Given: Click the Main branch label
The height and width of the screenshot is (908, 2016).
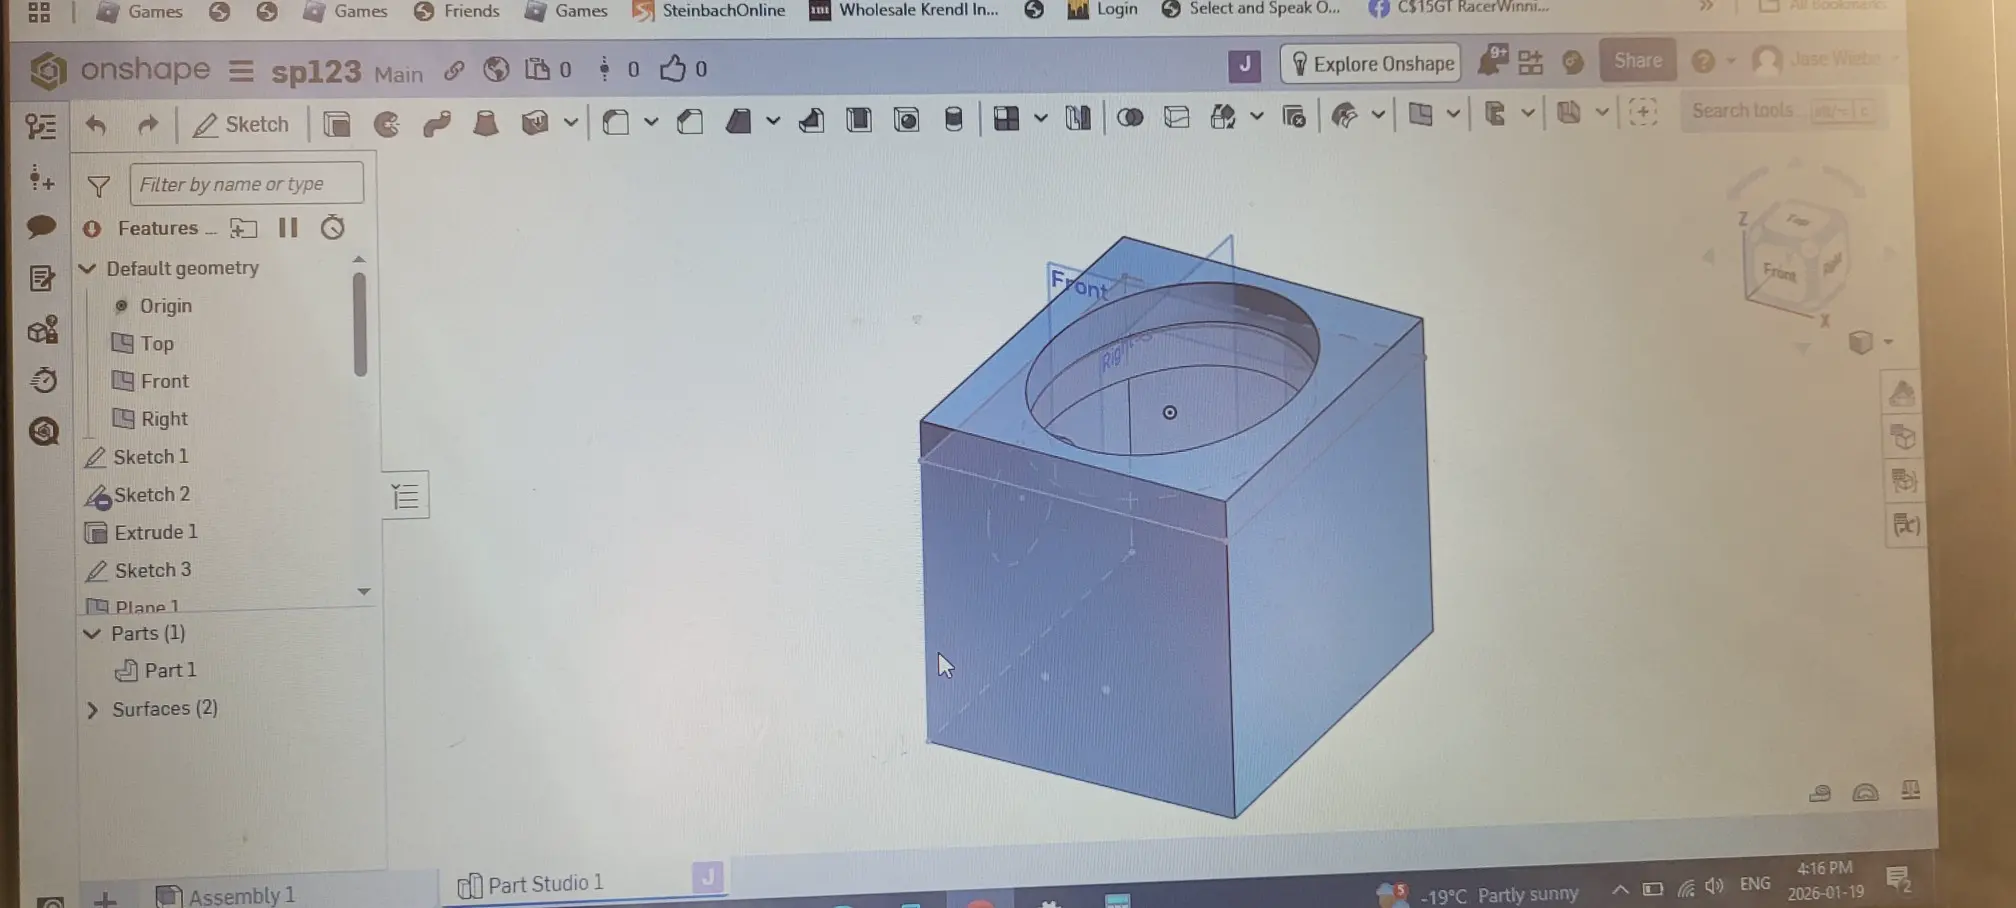Looking at the screenshot, I should coord(398,74).
